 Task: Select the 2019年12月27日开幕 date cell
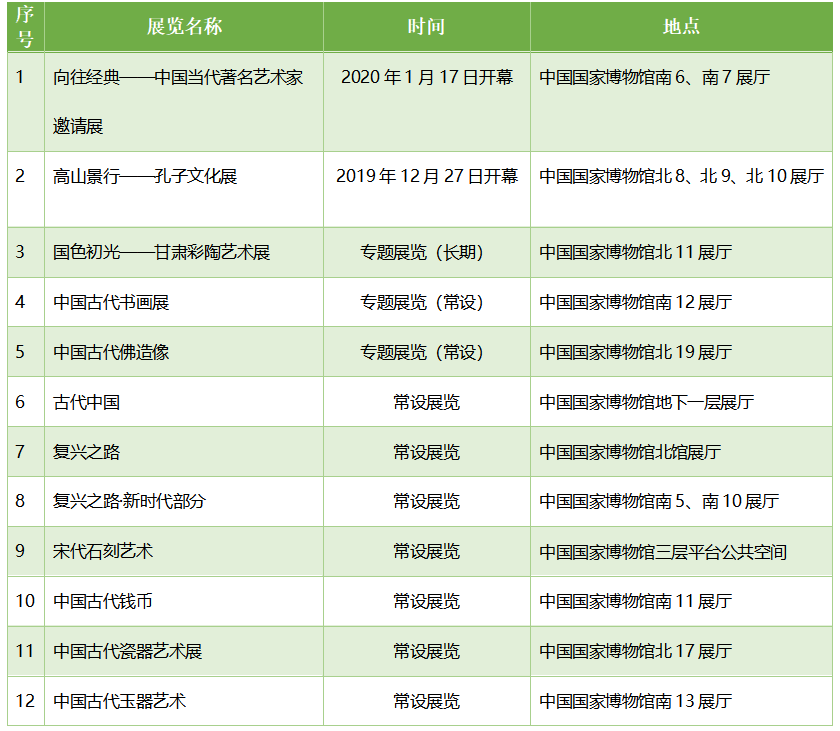click(427, 177)
